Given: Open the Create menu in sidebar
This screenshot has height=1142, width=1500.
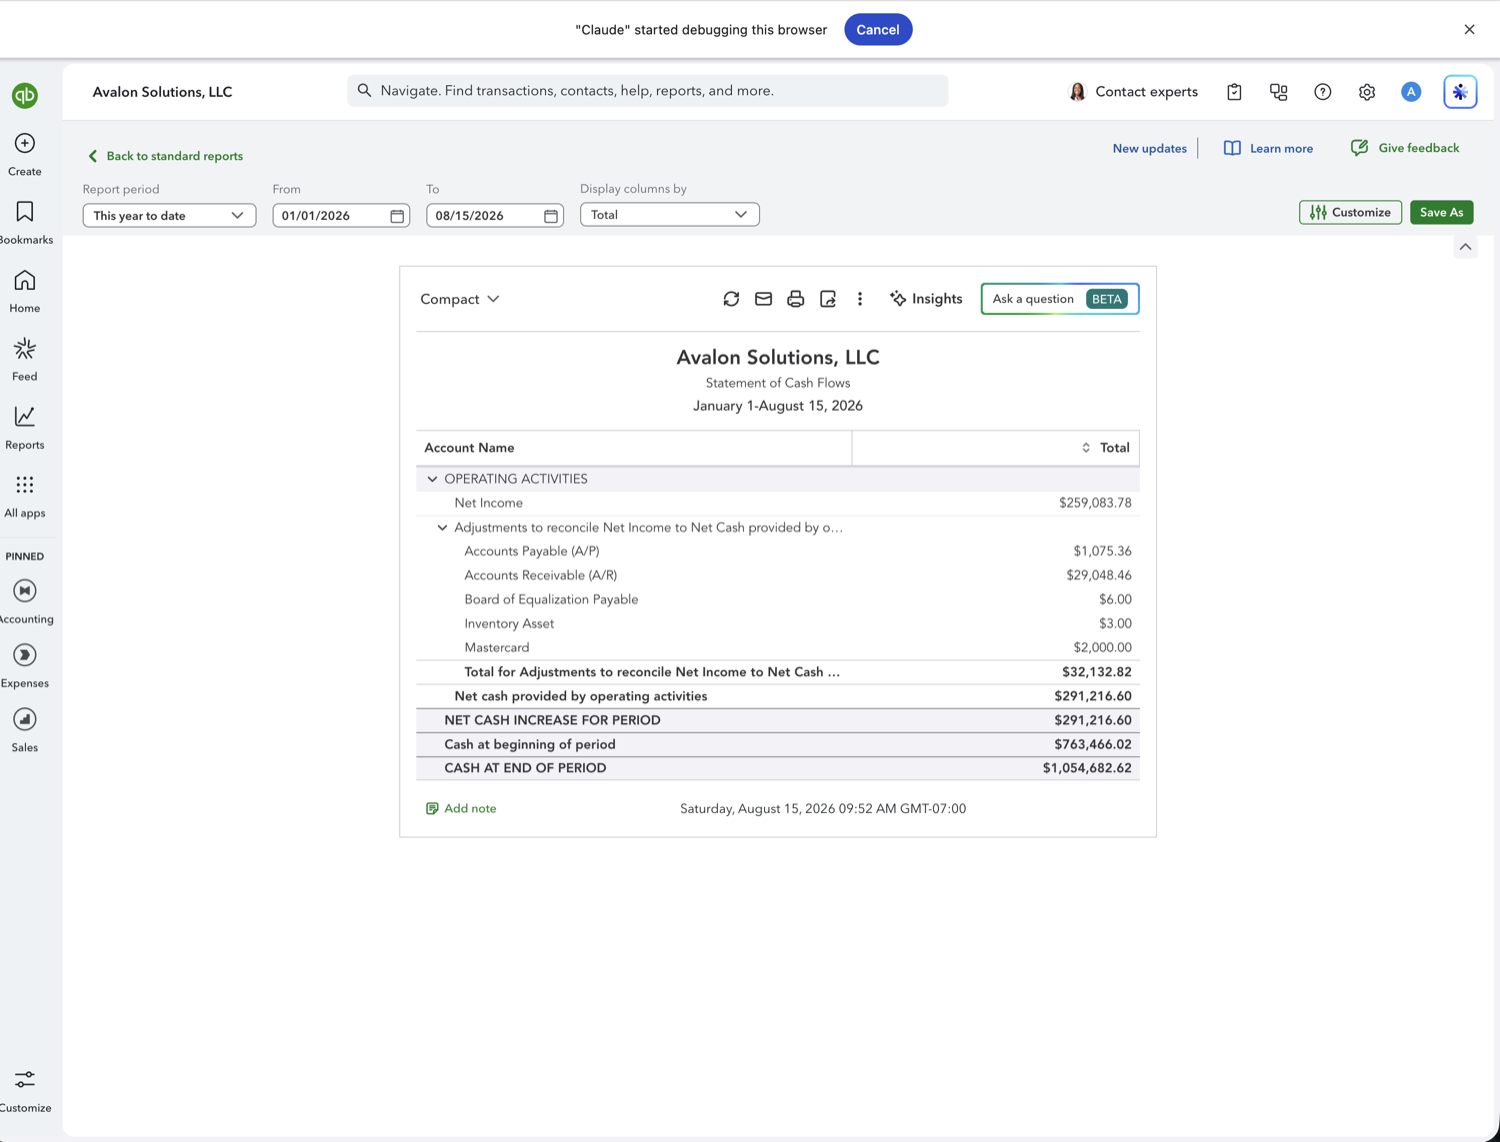Looking at the screenshot, I should (25, 154).
